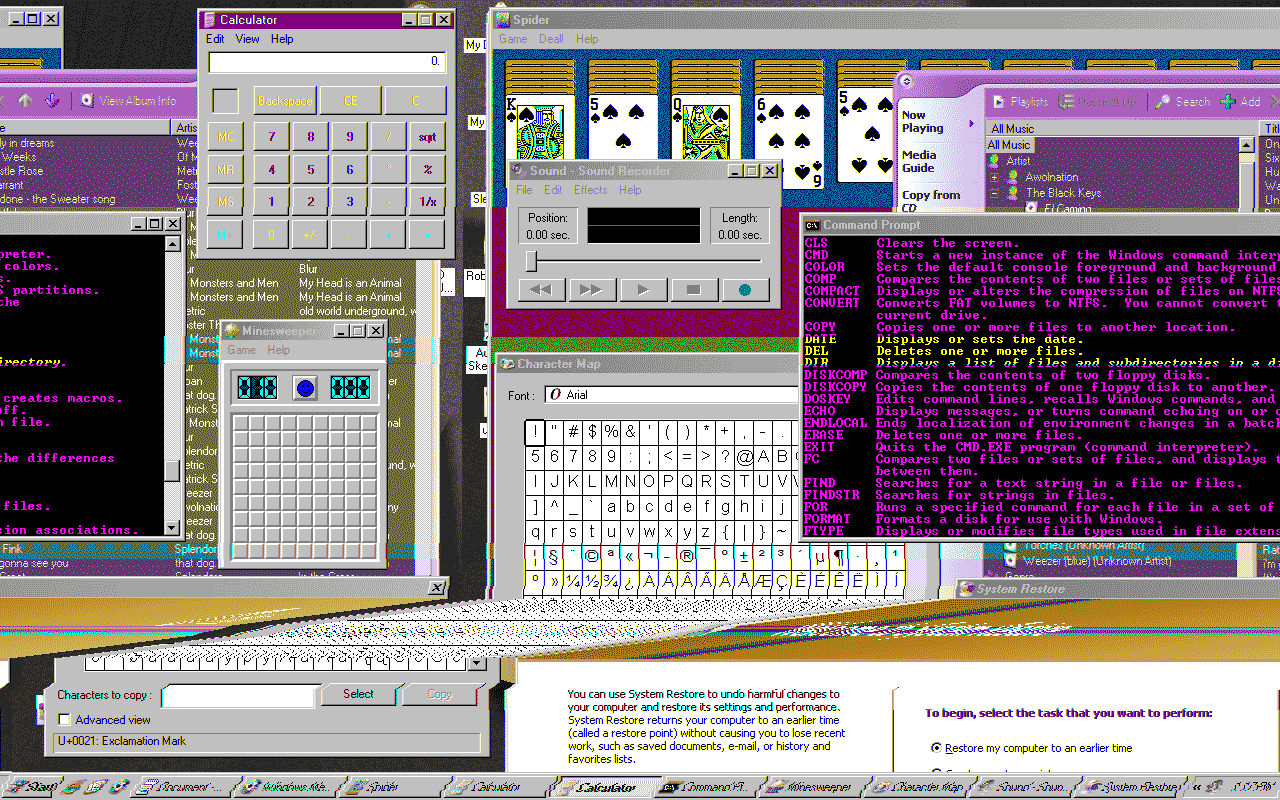Open the Effects menu in Sound Recorder
This screenshot has height=800, width=1280.
[x=590, y=190]
